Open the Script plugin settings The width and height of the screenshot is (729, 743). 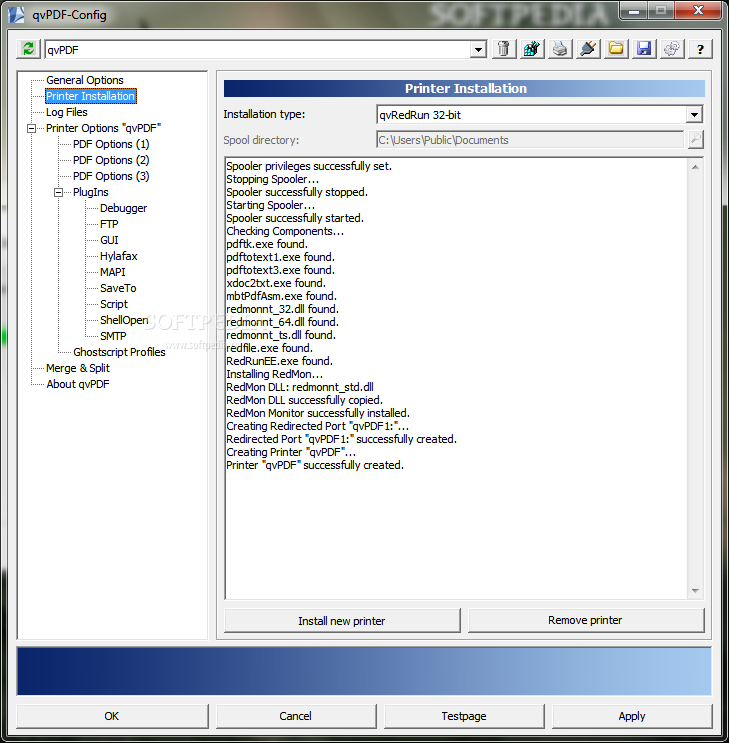tap(114, 304)
